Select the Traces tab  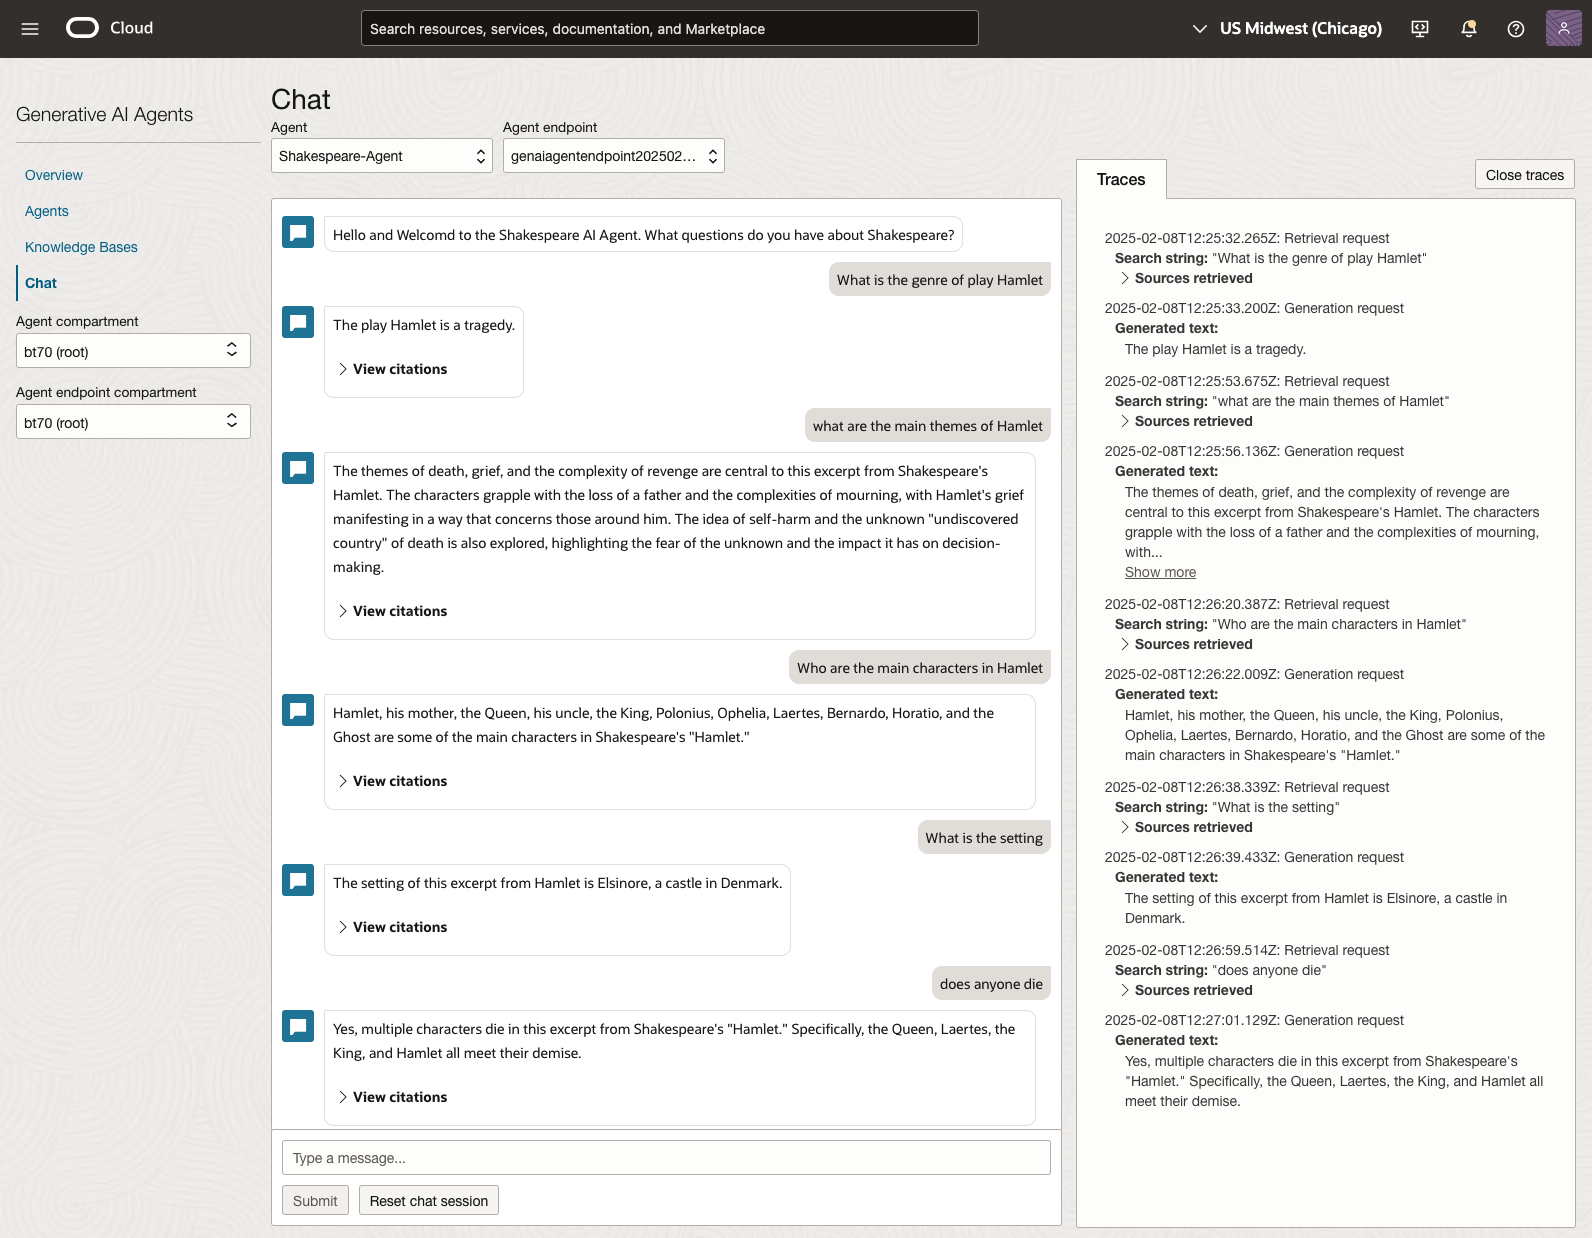(x=1120, y=180)
